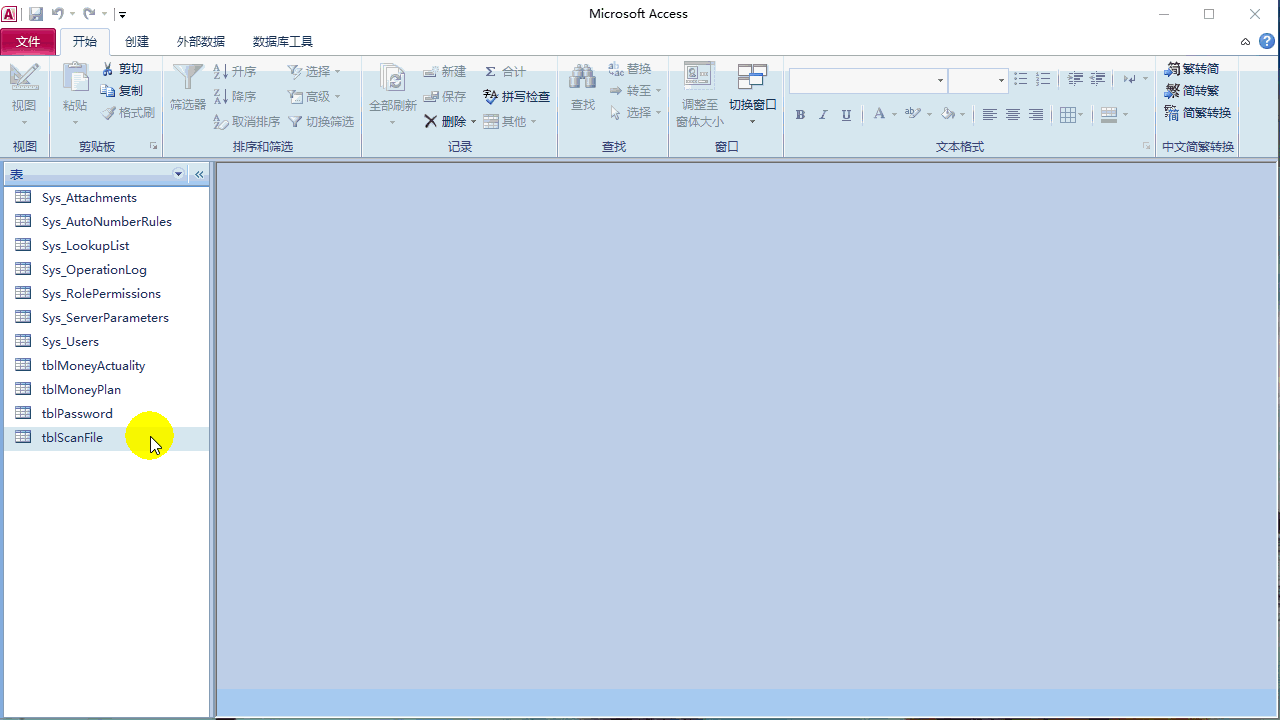Toggle Italic formatting

point(823,115)
